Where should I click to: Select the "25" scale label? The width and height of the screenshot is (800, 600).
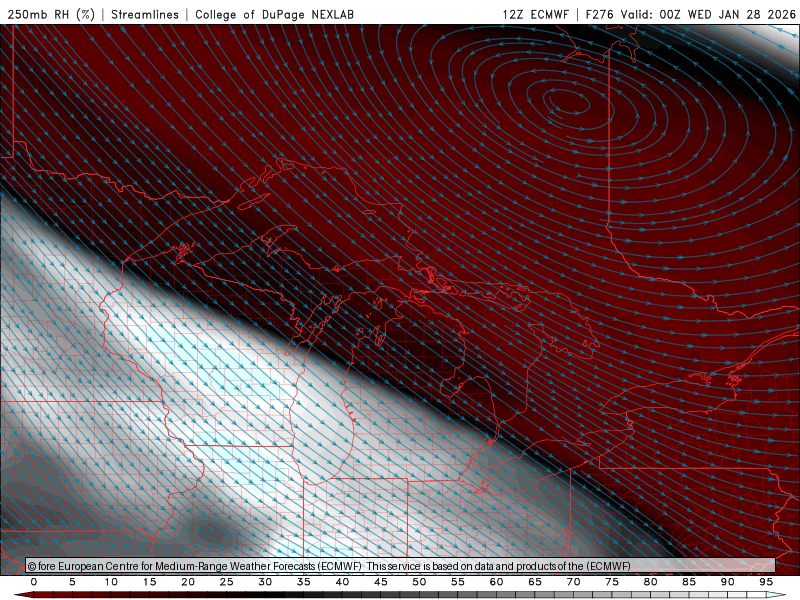click(x=227, y=582)
